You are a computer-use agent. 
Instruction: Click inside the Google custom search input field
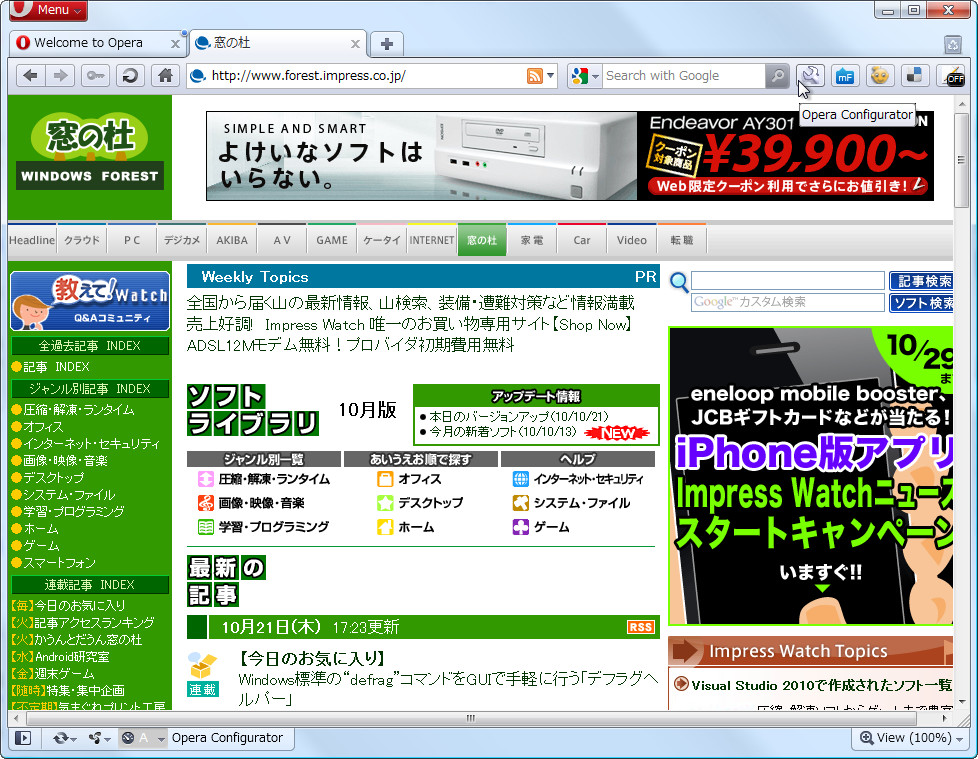pos(790,303)
